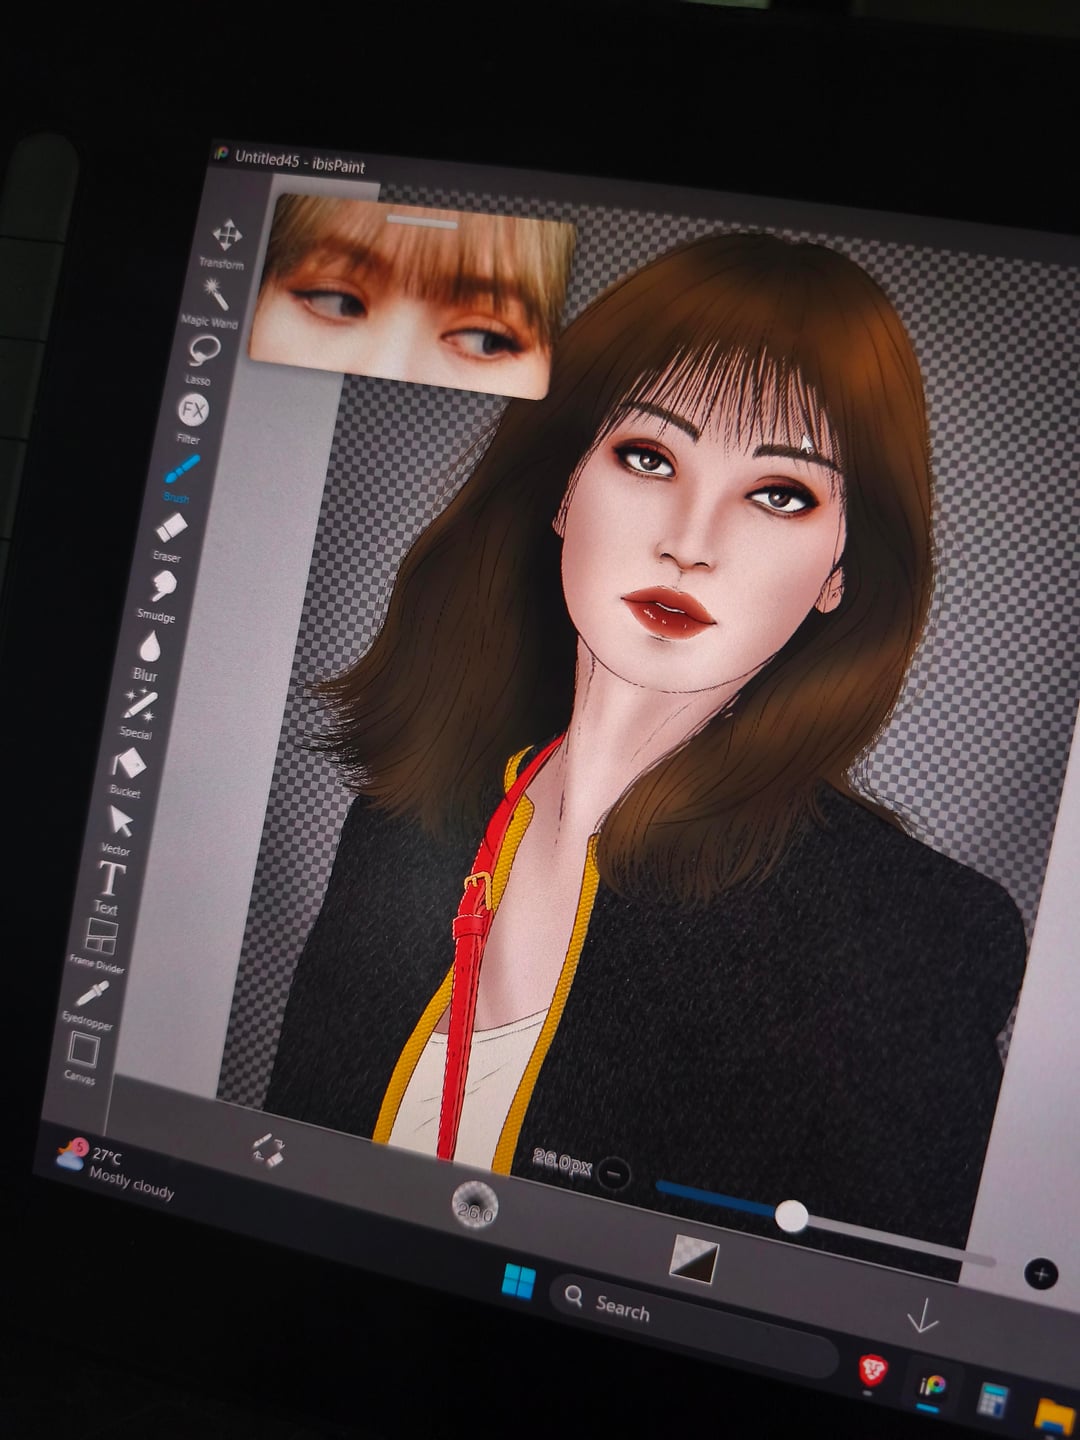Activate the Lasso selection tool
Viewport: 1080px width, 1440px height.
click(204, 351)
